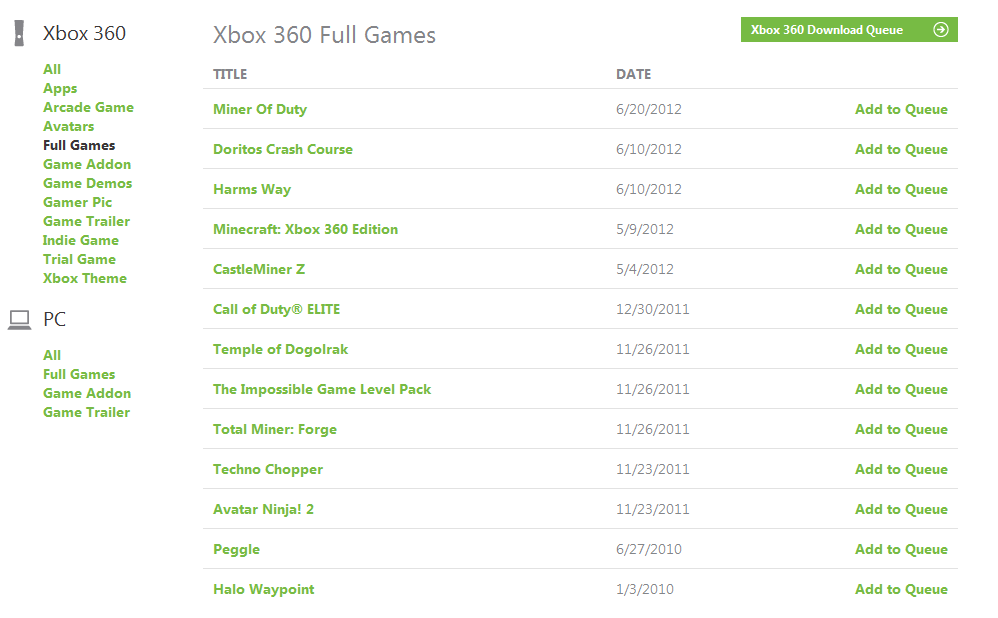This screenshot has width=998, height=618.
Task: Open the Miner Of Duty title link
Action: [x=260, y=109]
